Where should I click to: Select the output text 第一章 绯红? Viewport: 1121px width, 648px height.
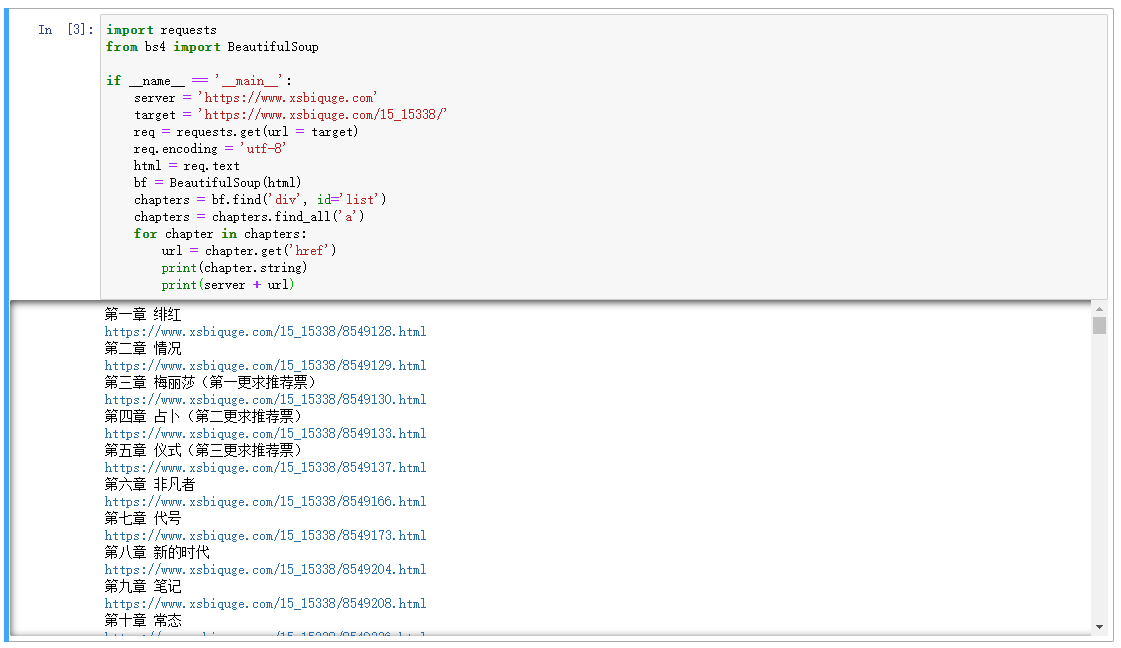coord(139,314)
